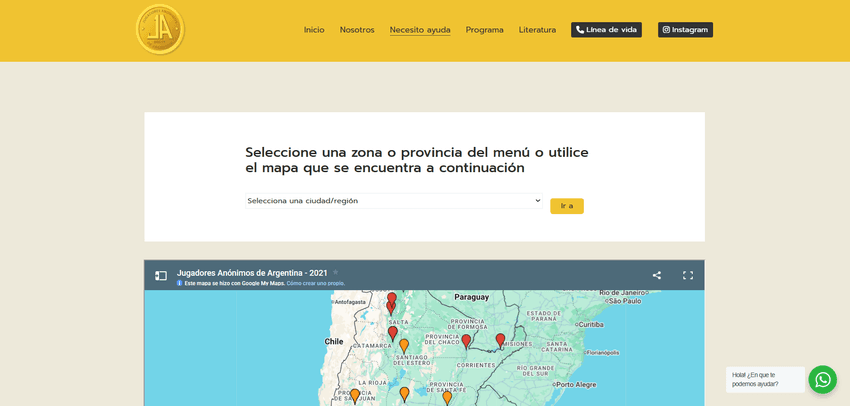Select the orange pin at San Juan
Image resolution: width=850 pixels, height=406 pixels.
355,396
